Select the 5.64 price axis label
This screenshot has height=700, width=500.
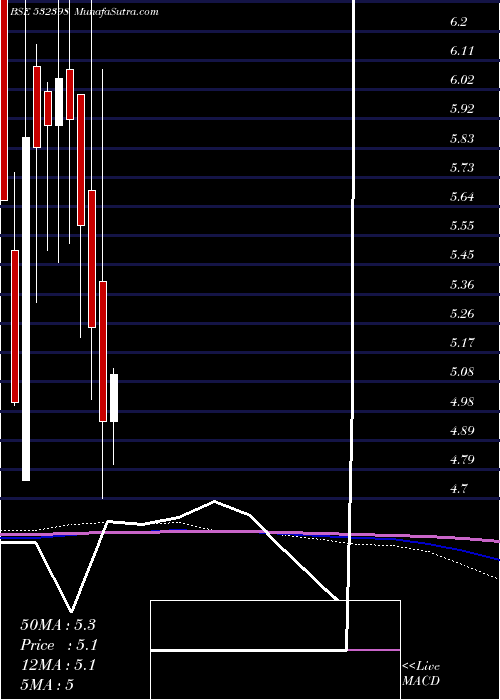point(462,196)
